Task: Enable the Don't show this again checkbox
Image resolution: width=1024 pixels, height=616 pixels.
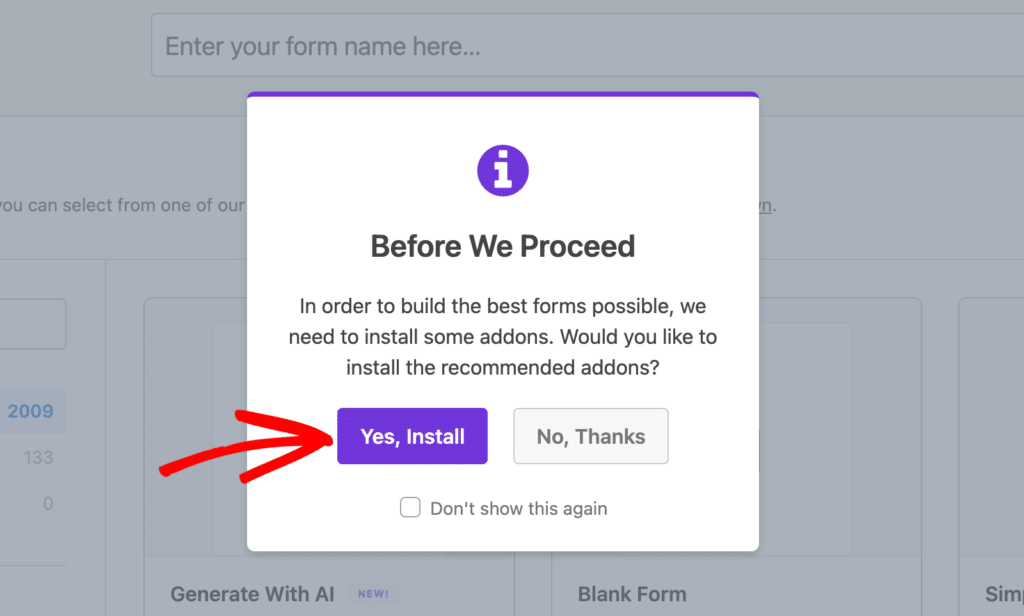Action: tap(410, 508)
